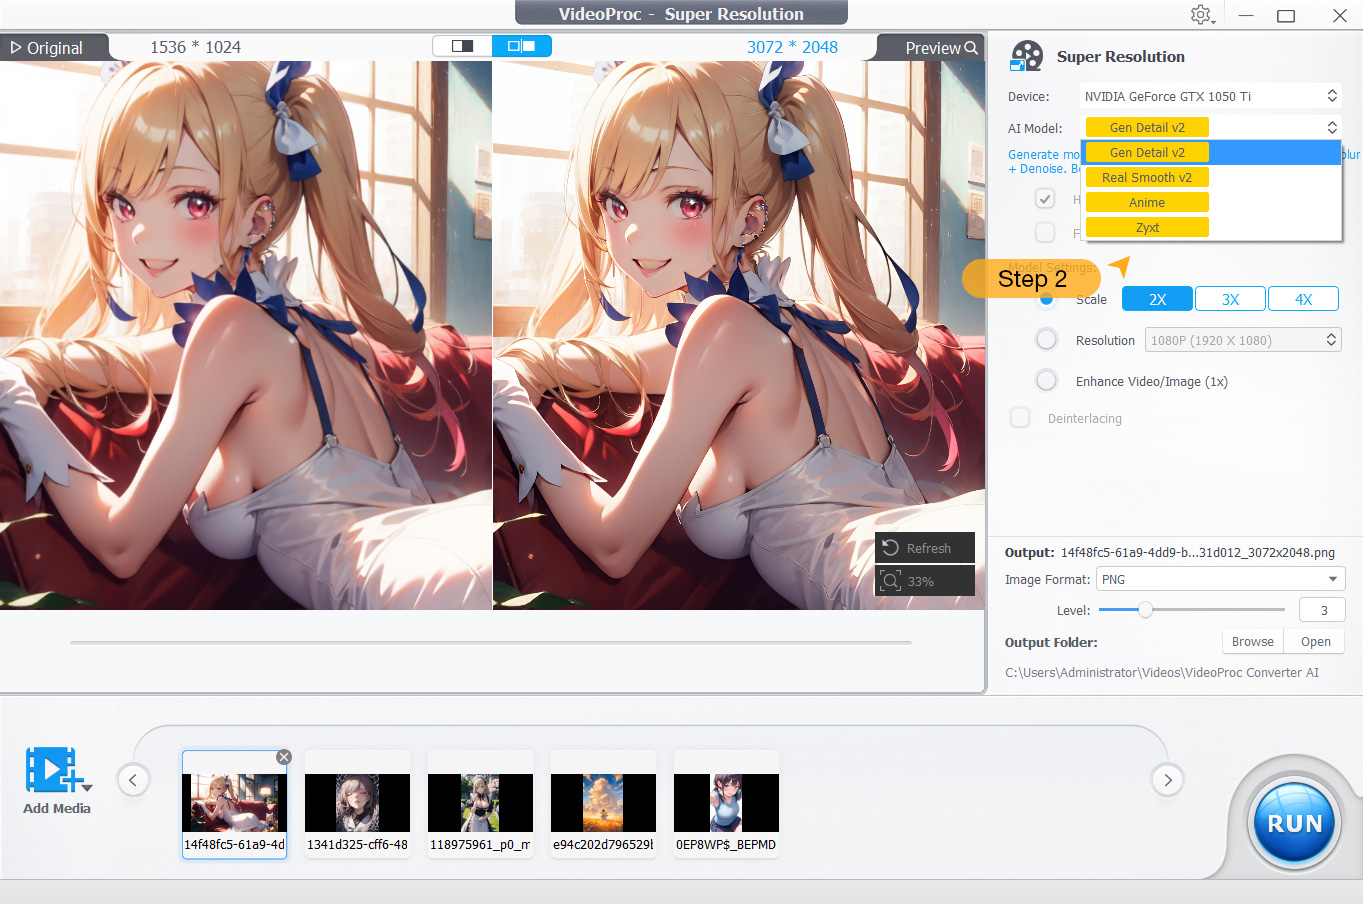This screenshot has height=904, width=1363.
Task: Uncheck the ticked checkbox below AI Model
Action: (1045, 199)
